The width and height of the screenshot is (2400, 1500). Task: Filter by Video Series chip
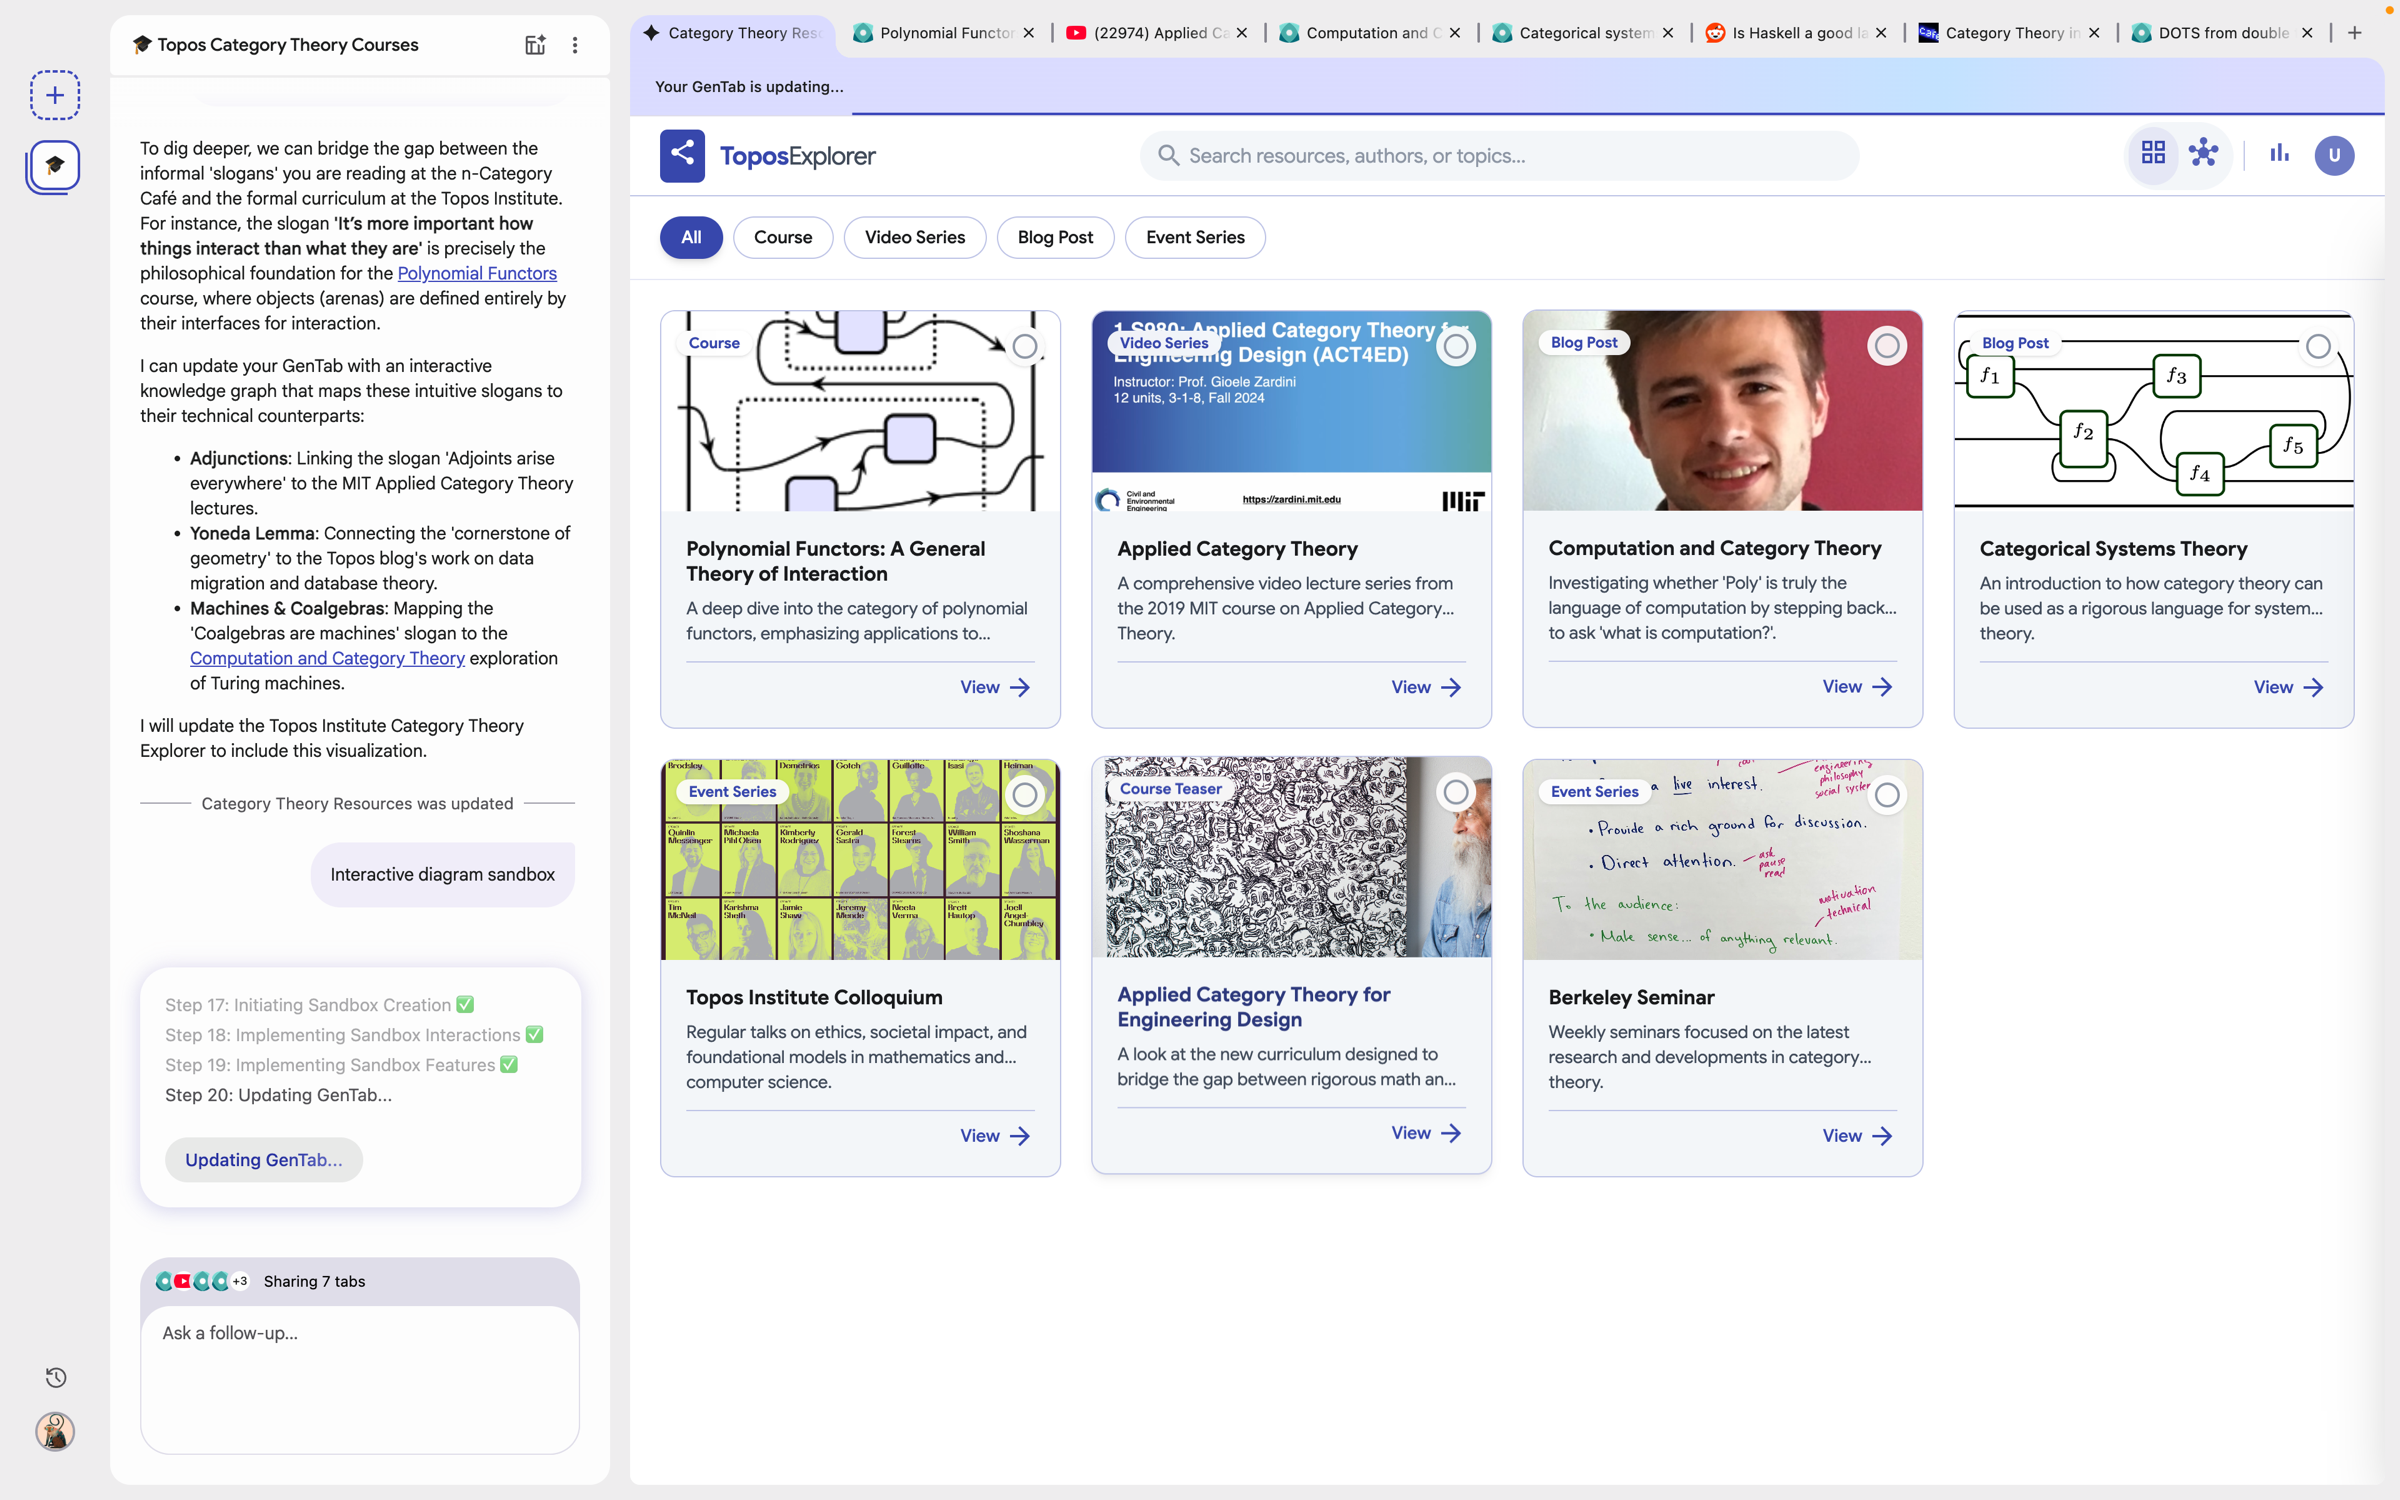(914, 237)
